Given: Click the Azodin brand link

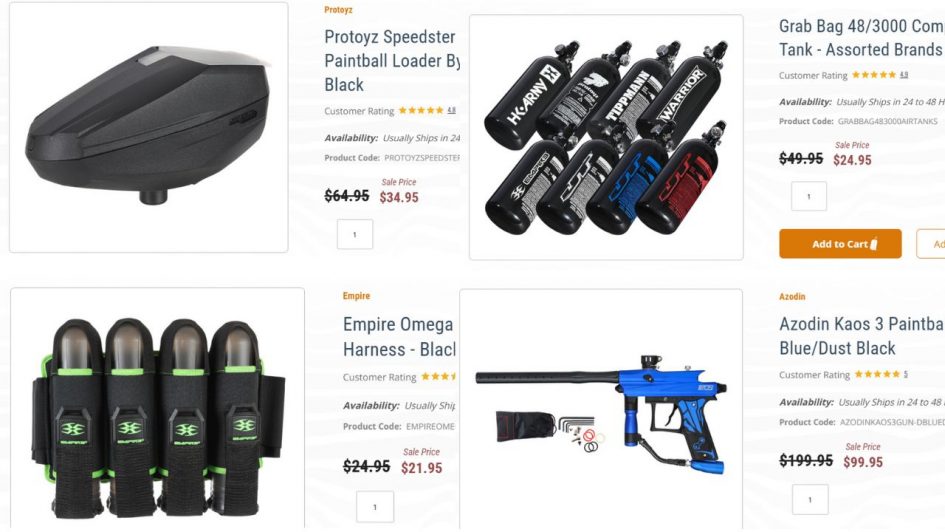Looking at the screenshot, I should [792, 296].
